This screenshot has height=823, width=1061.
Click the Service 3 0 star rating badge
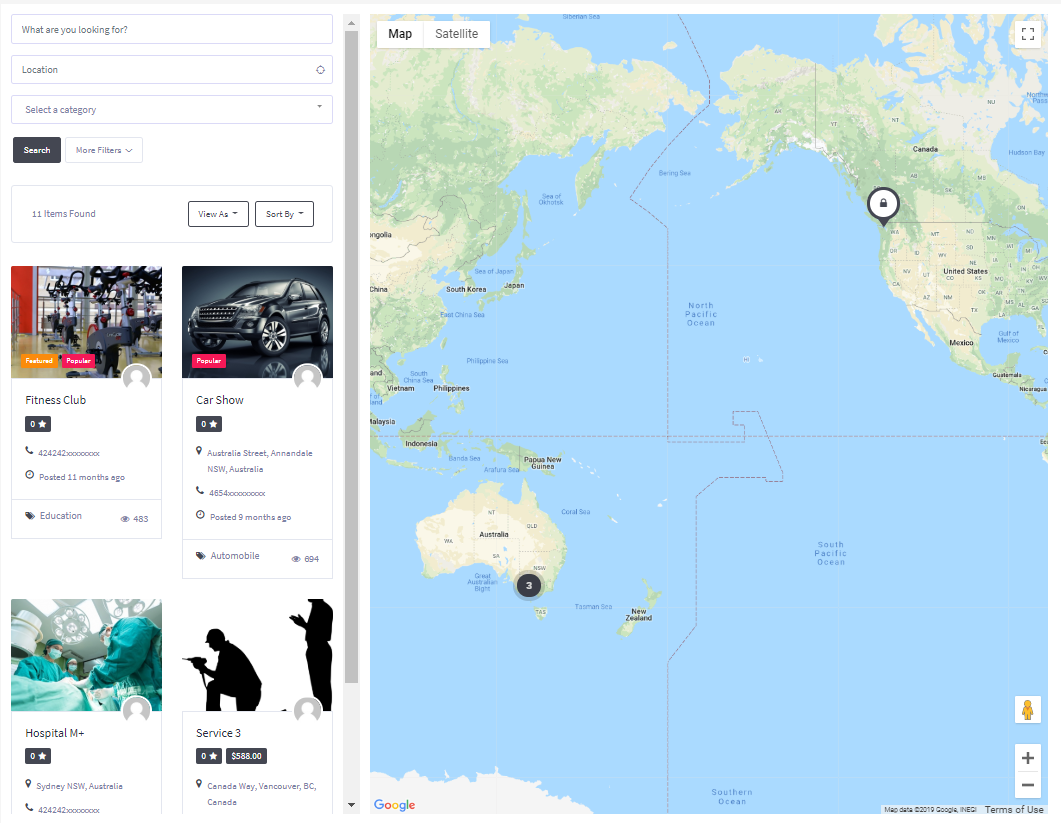(208, 756)
